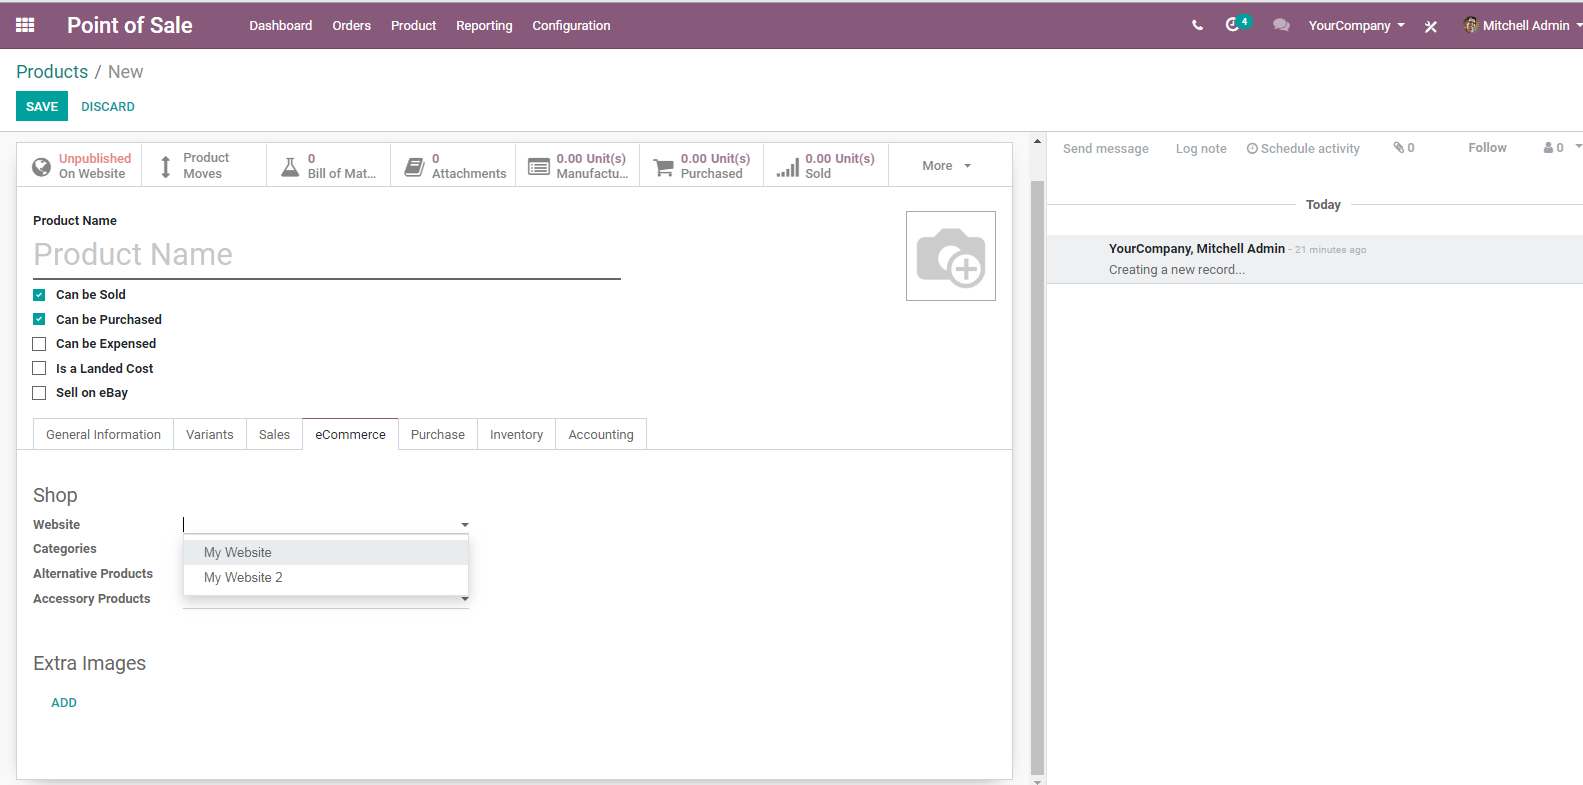Click the SAVE button
Viewport: 1583px width, 785px height.
tap(42, 107)
